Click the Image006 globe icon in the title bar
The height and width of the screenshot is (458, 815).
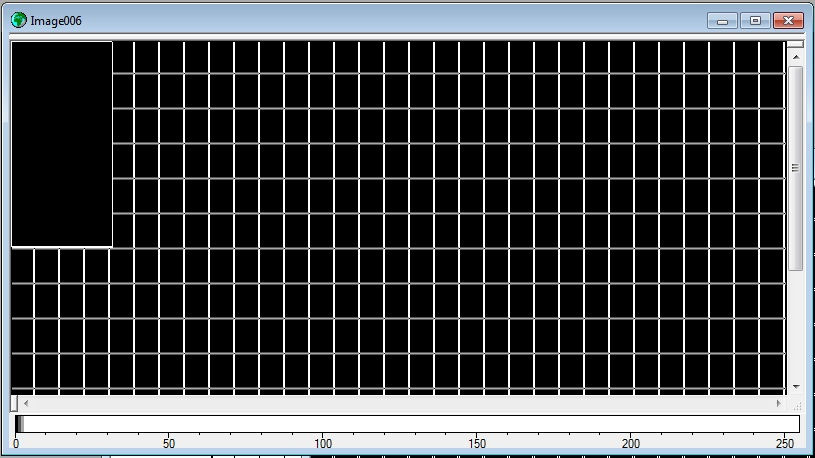point(19,20)
